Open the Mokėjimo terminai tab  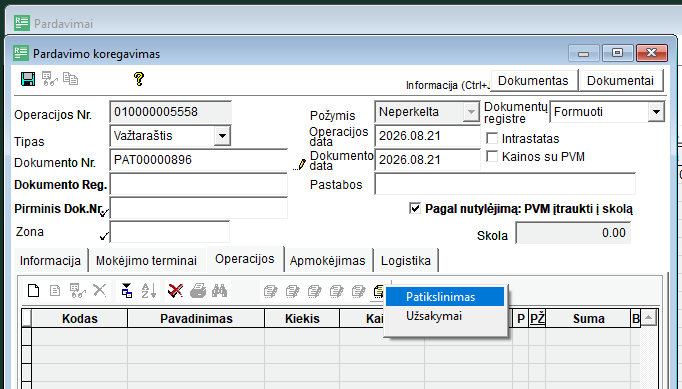pos(147,261)
